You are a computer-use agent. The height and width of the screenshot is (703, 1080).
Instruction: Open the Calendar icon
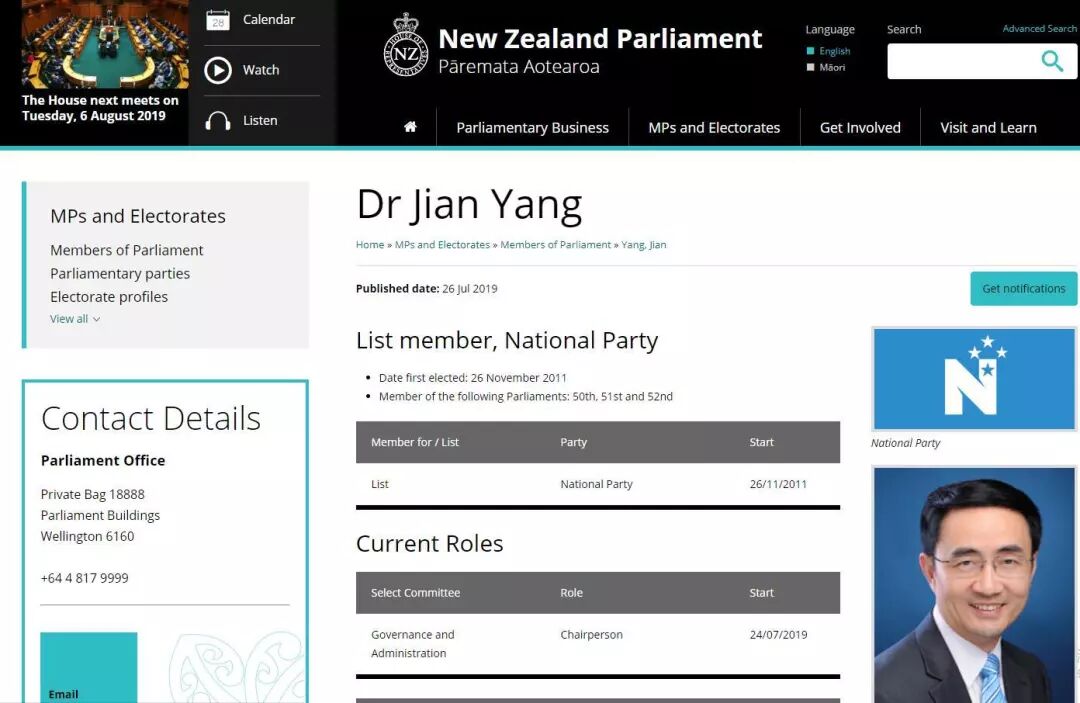pos(218,20)
